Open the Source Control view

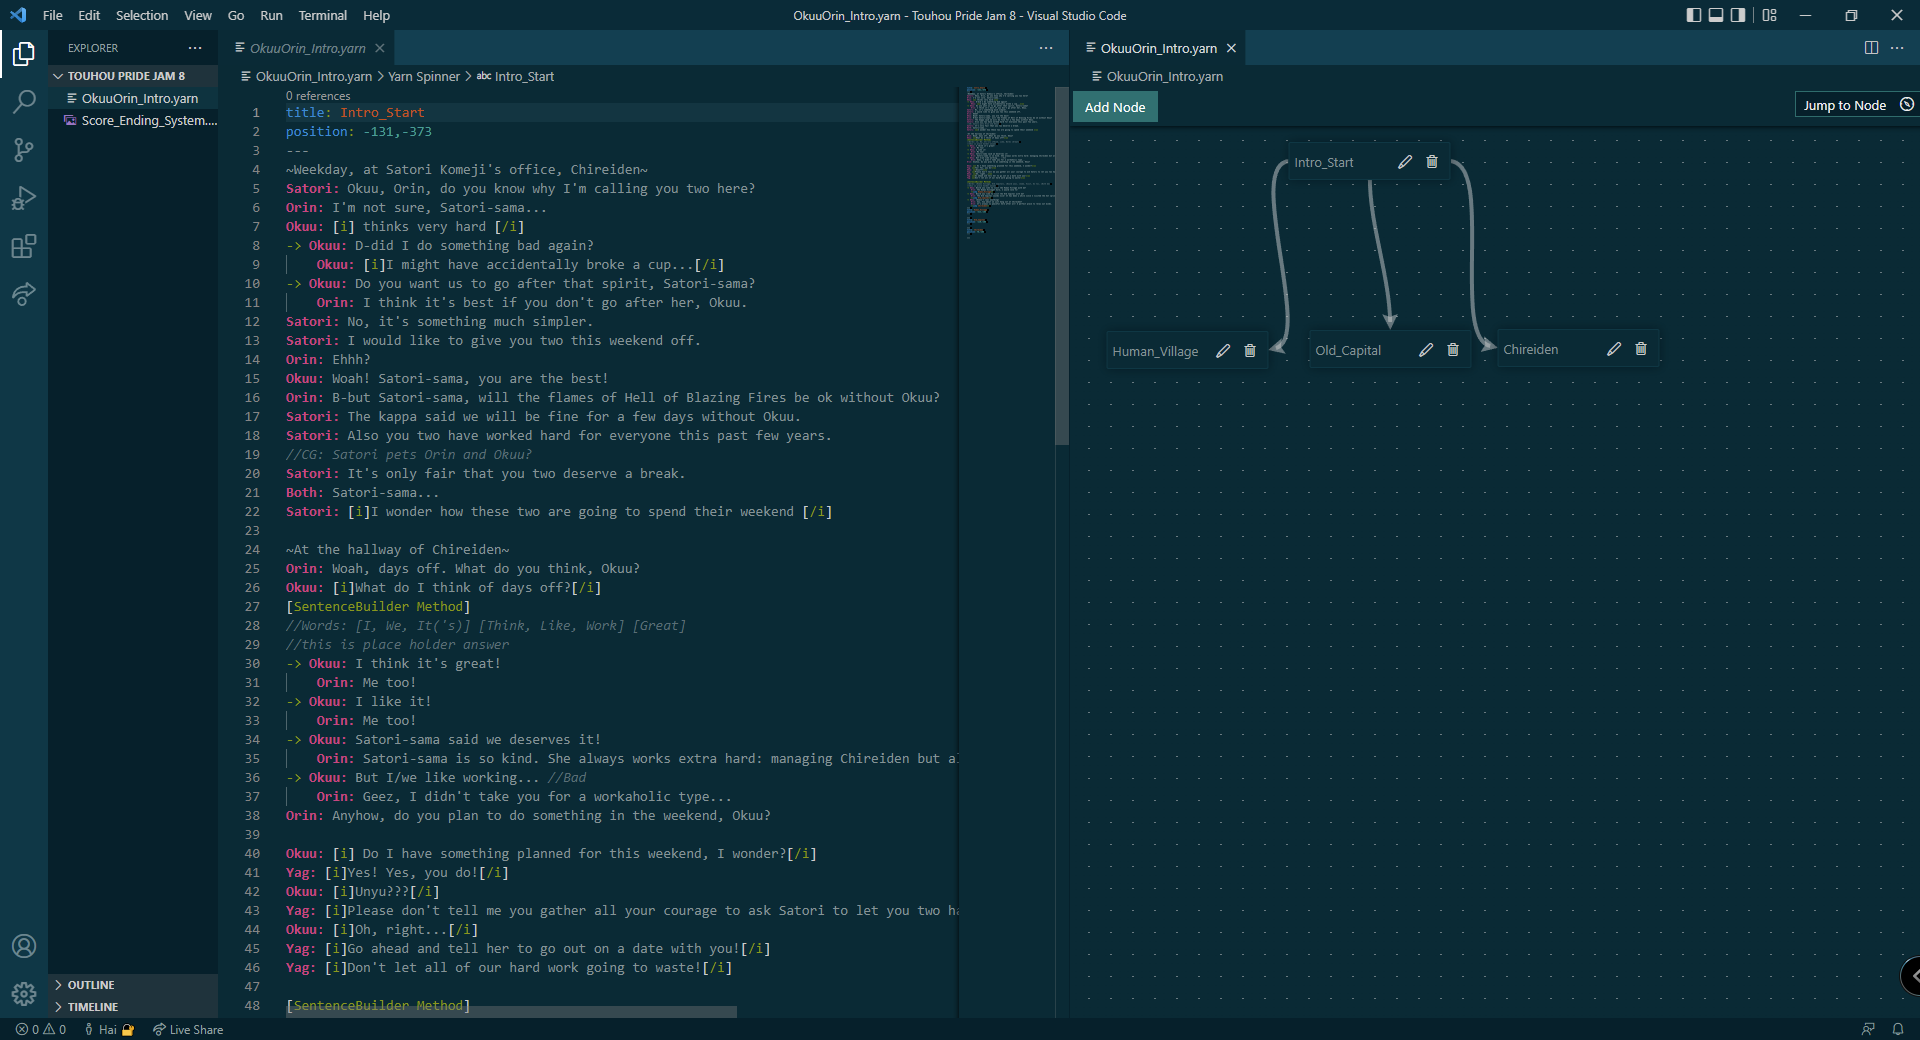coord(24,150)
